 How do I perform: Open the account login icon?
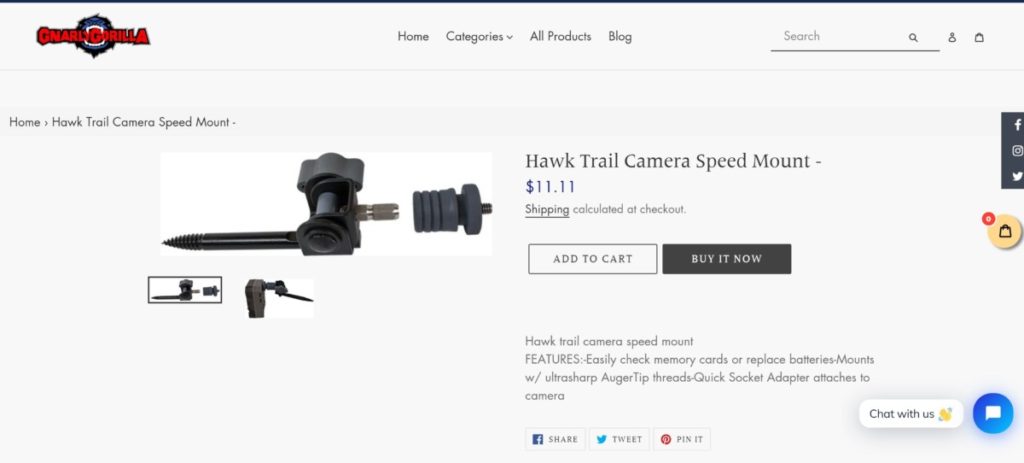click(x=952, y=37)
